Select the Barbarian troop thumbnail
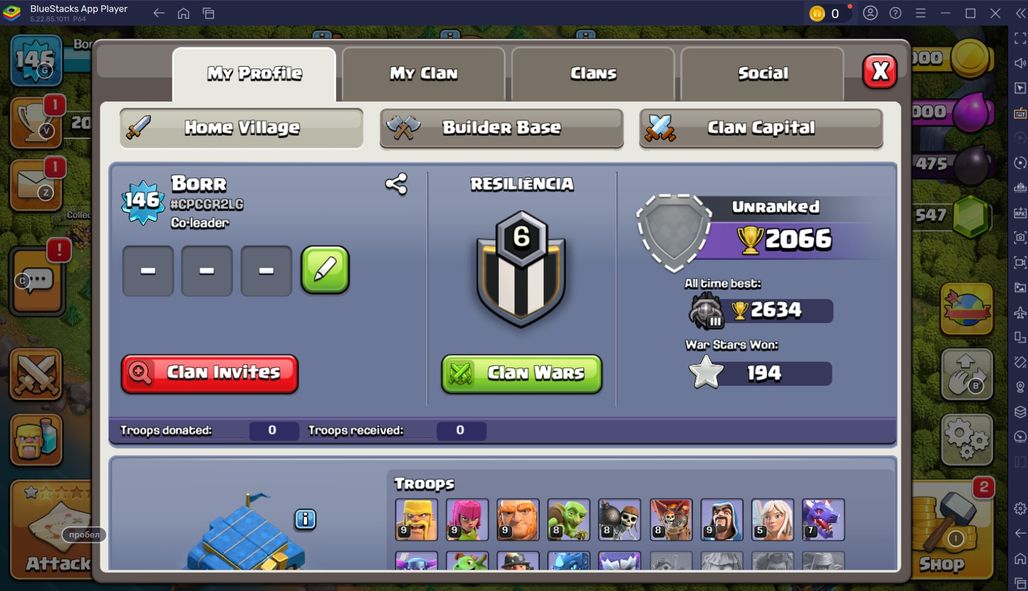The width and height of the screenshot is (1028, 591). (416, 519)
